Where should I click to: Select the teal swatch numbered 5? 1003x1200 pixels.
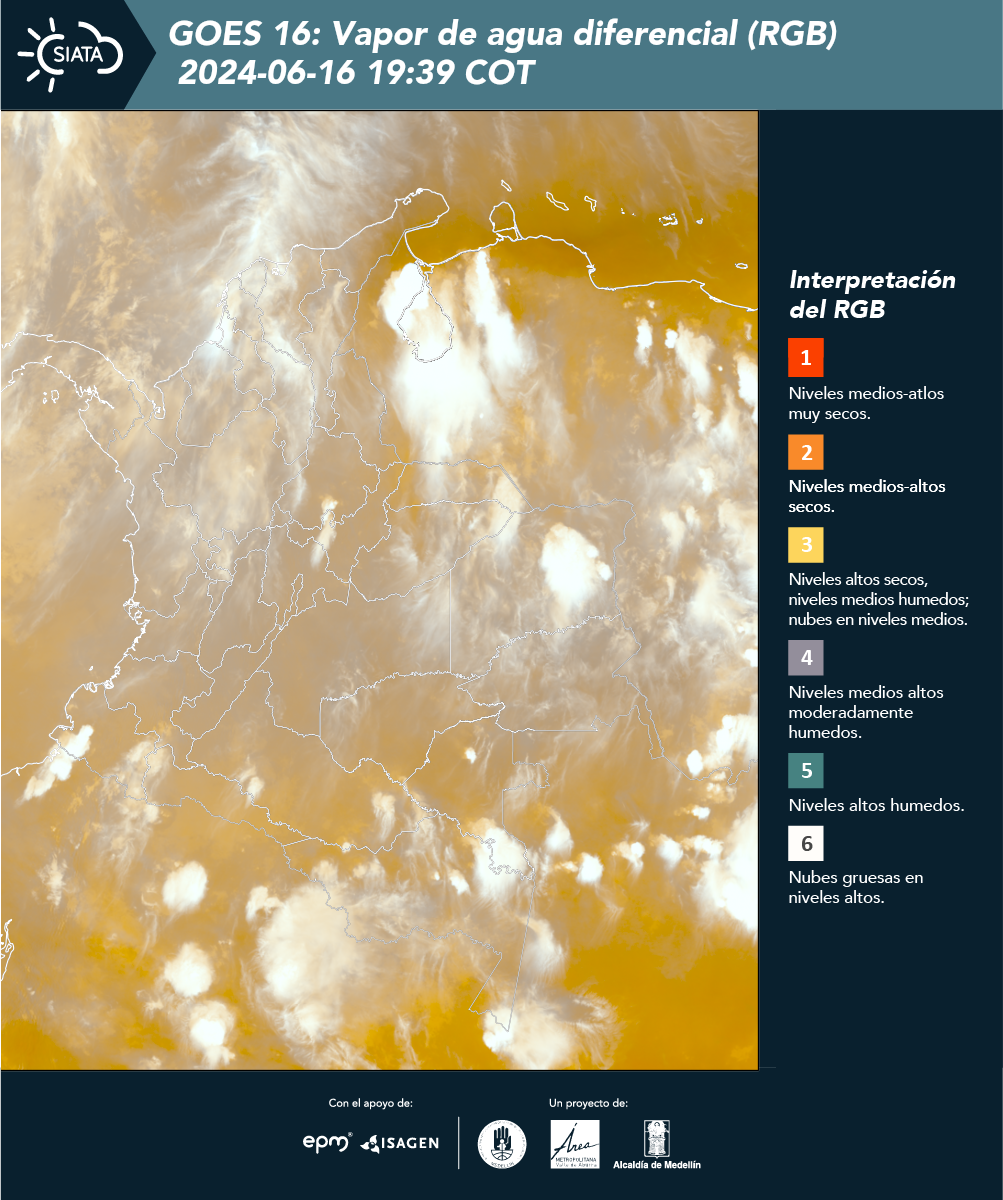806,771
